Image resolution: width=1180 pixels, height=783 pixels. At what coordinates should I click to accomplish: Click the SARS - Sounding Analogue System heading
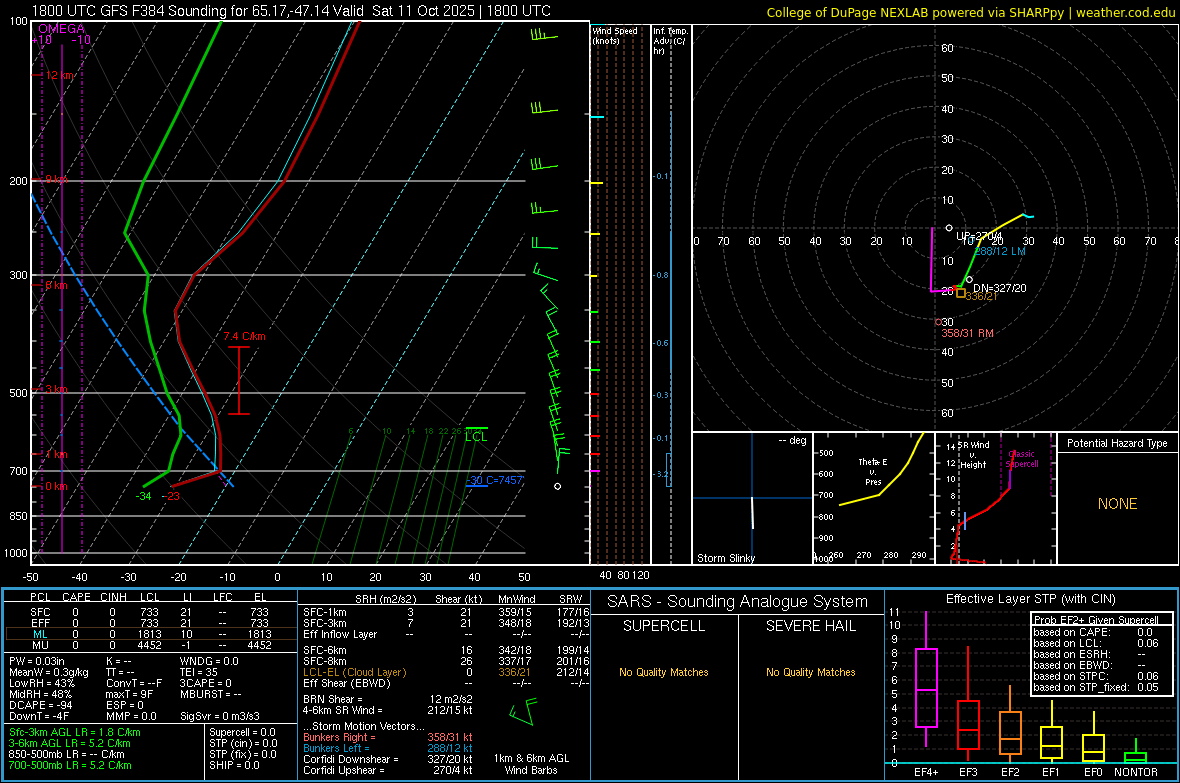(x=738, y=602)
